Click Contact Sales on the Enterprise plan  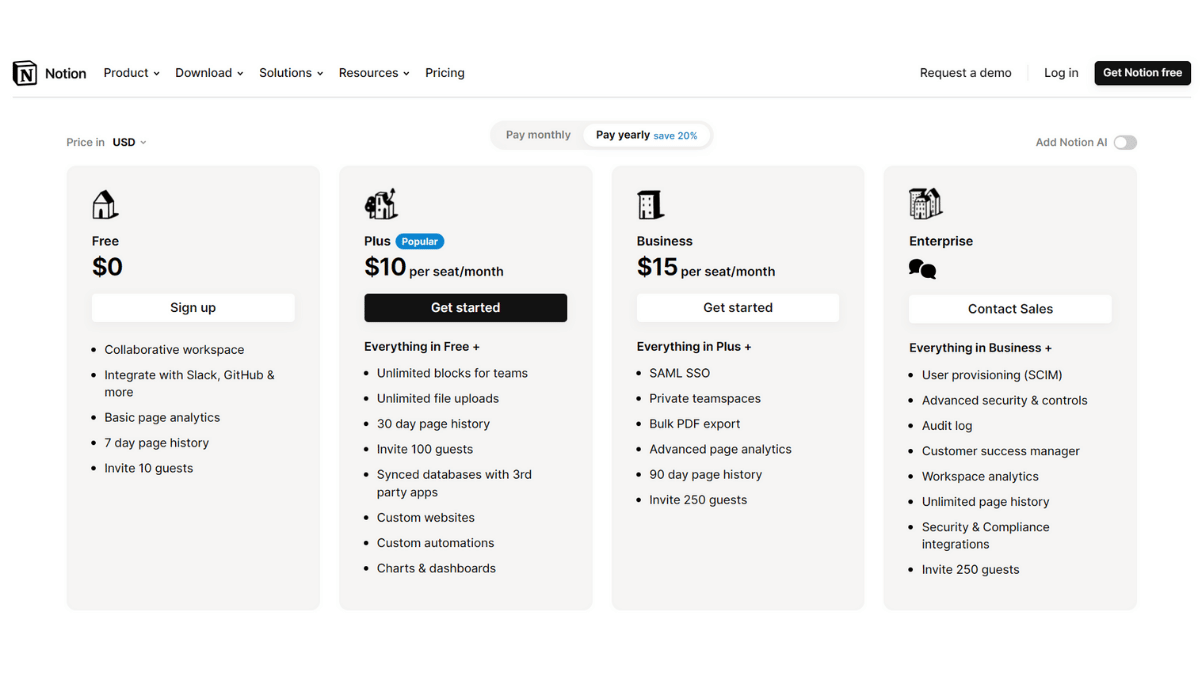1009,308
